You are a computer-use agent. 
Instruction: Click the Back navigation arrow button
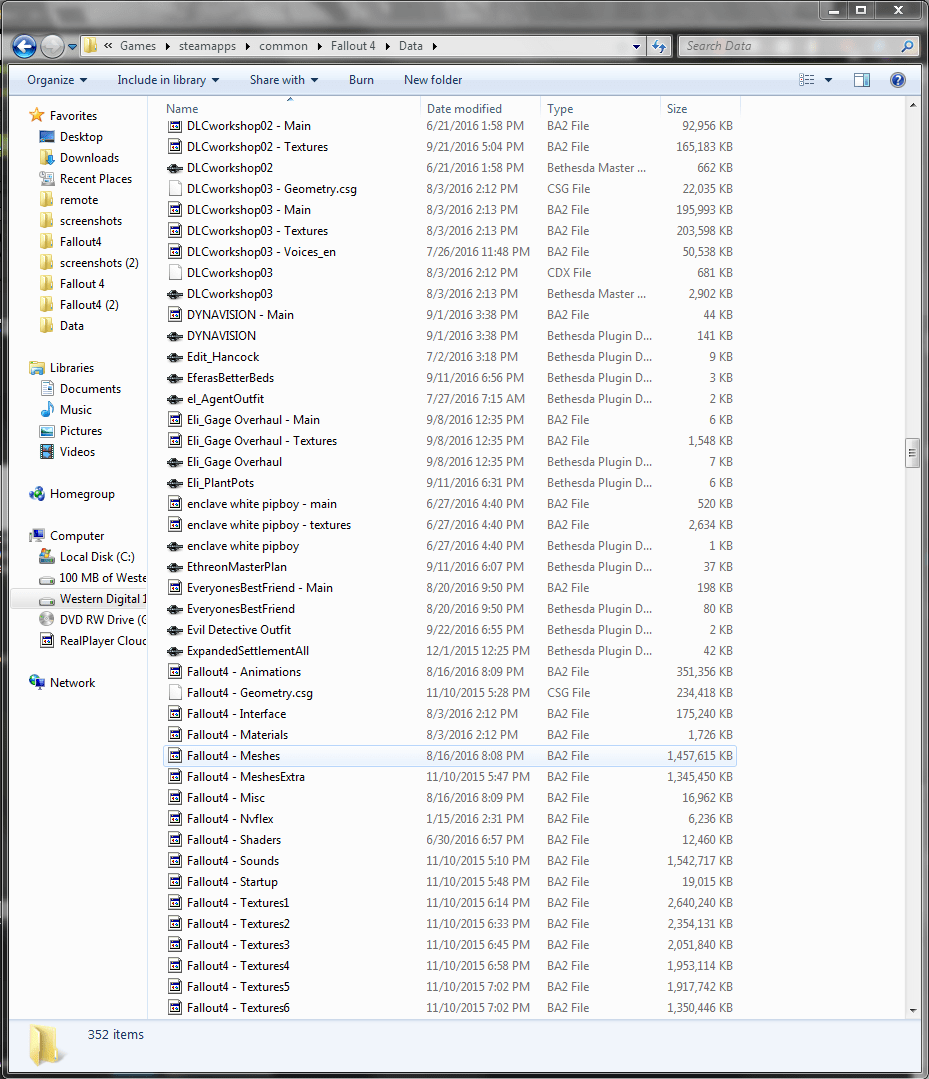[25, 46]
